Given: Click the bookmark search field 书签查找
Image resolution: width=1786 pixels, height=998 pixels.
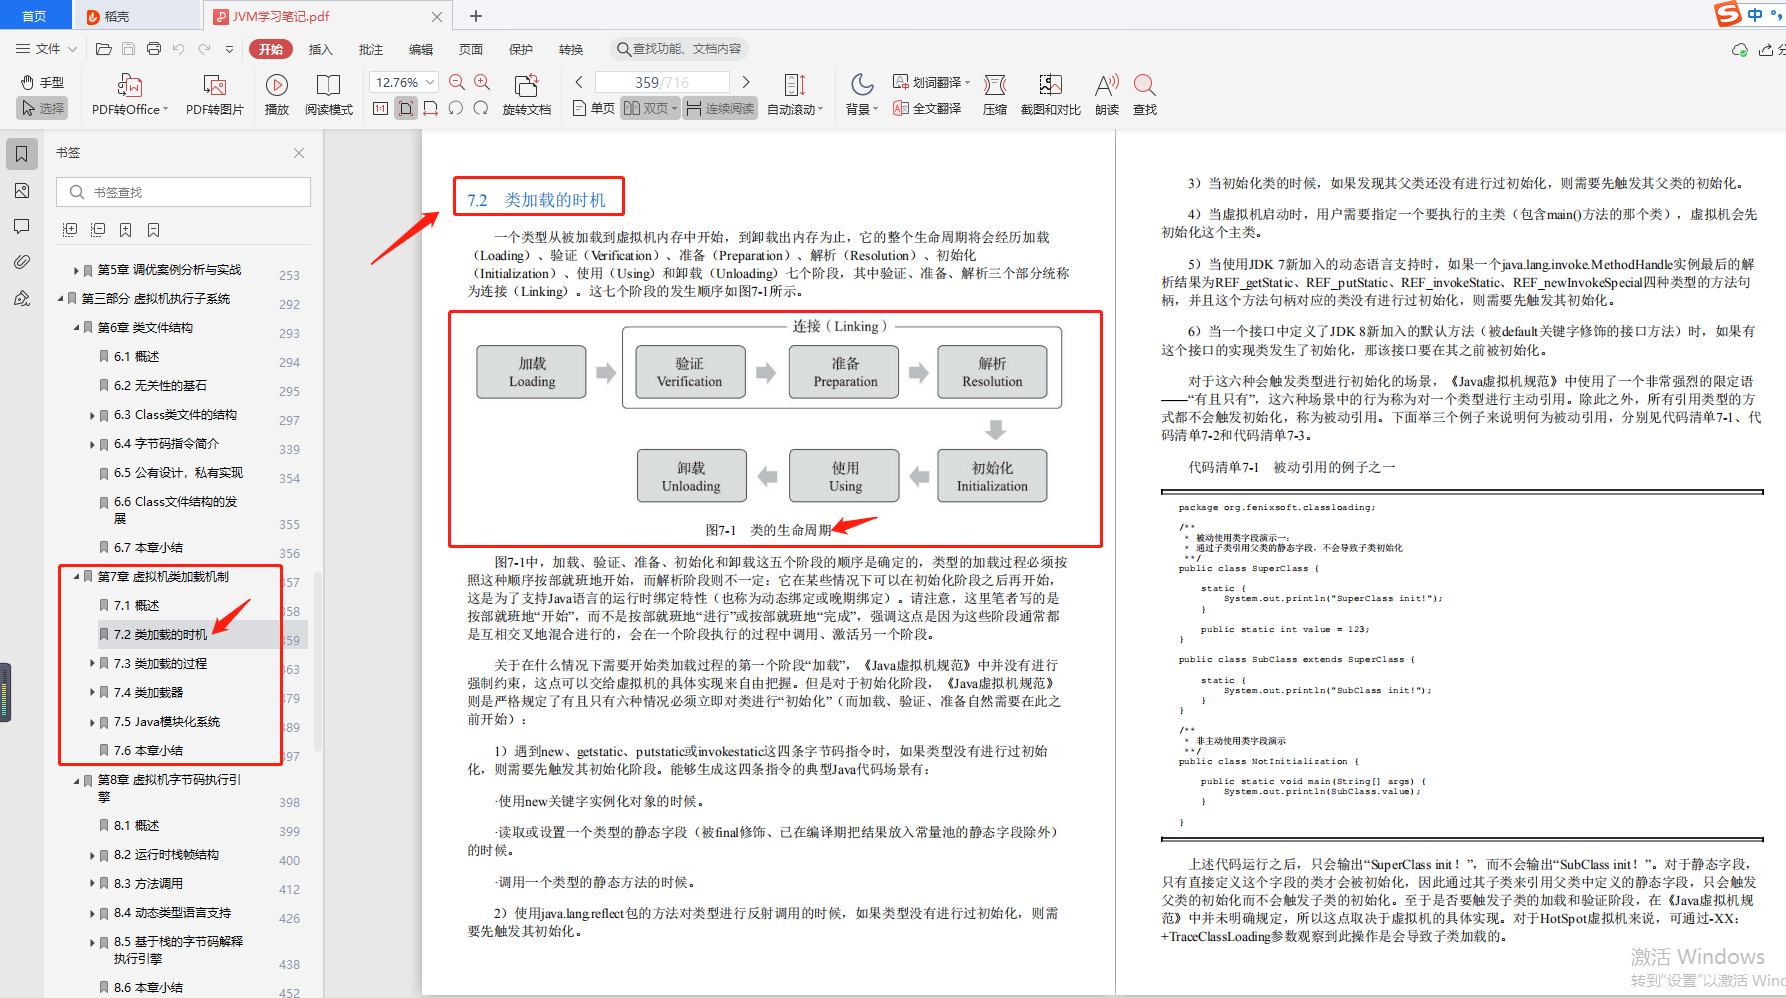Looking at the screenshot, I should click(x=184, y=192).
